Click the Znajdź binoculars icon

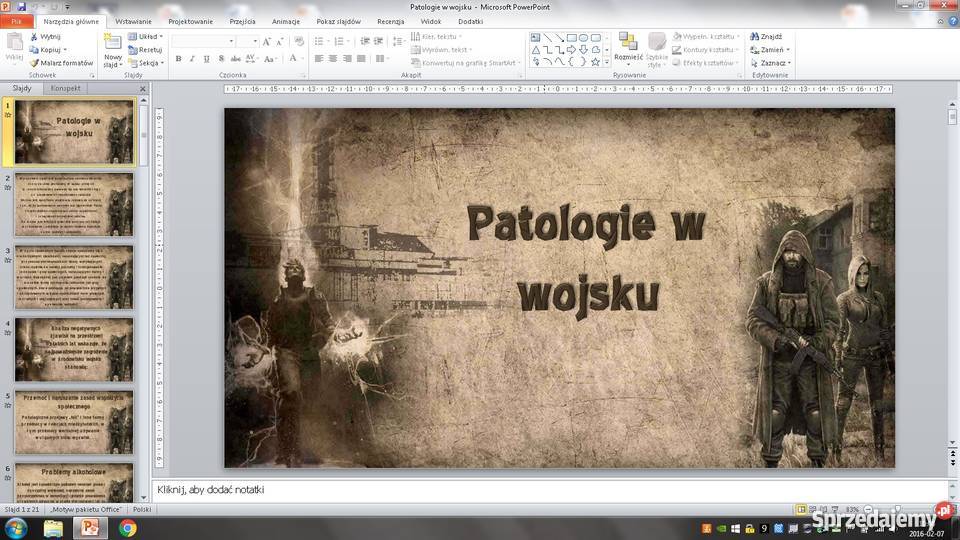click(x=755, y=36)
